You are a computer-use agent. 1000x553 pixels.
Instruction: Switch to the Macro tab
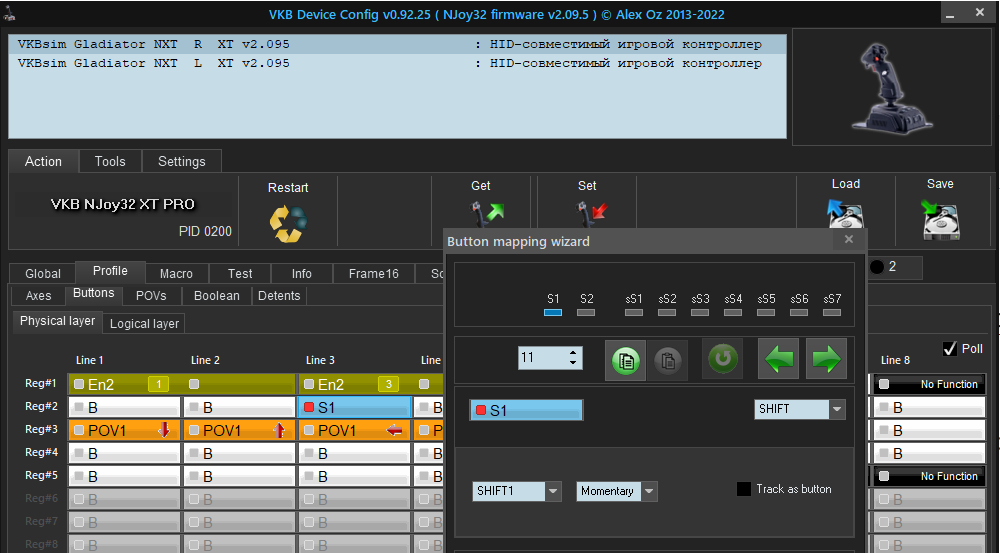(x=176, y=274)
